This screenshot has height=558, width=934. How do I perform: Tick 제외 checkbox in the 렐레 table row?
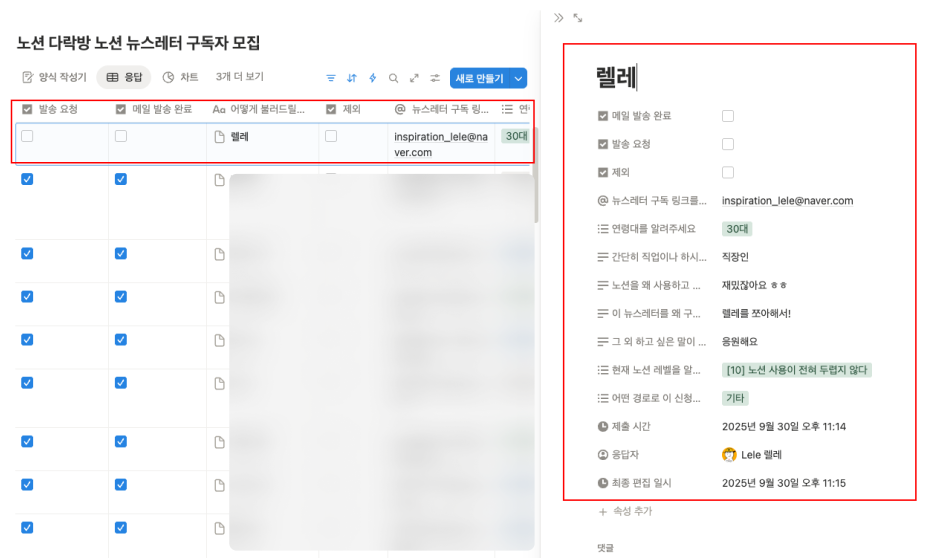(331, 136)
